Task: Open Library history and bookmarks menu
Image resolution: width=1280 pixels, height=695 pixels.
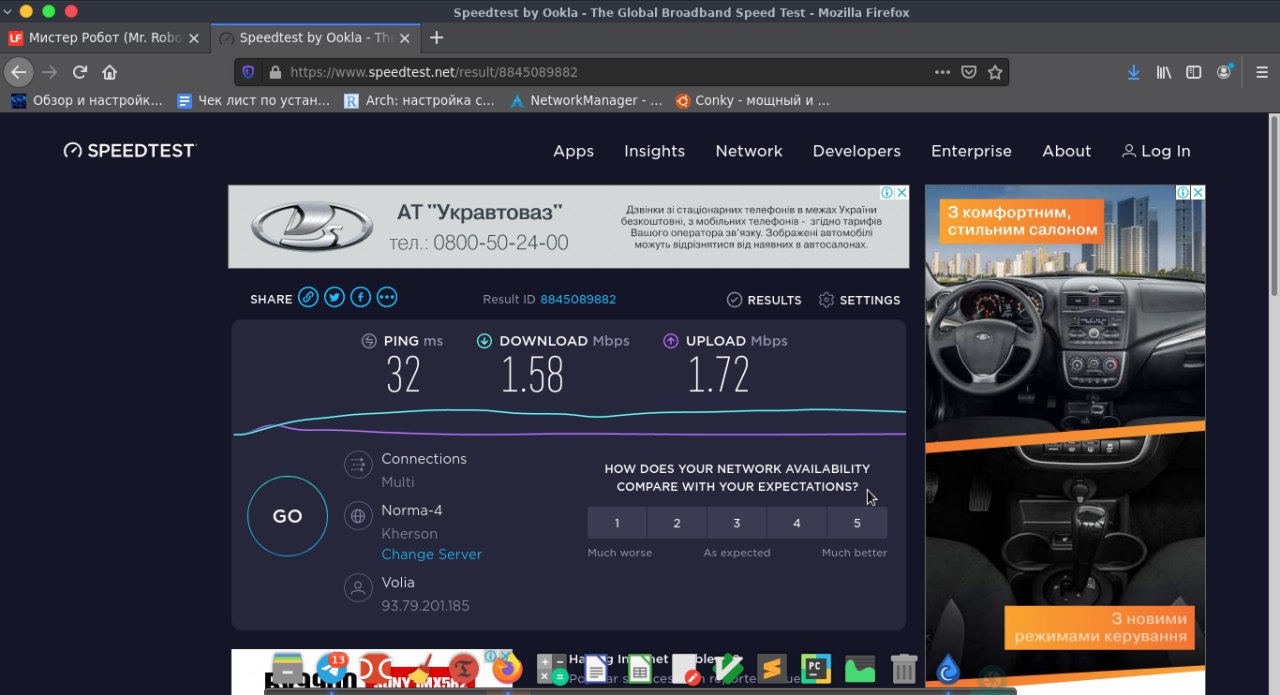Action: 1164,72
